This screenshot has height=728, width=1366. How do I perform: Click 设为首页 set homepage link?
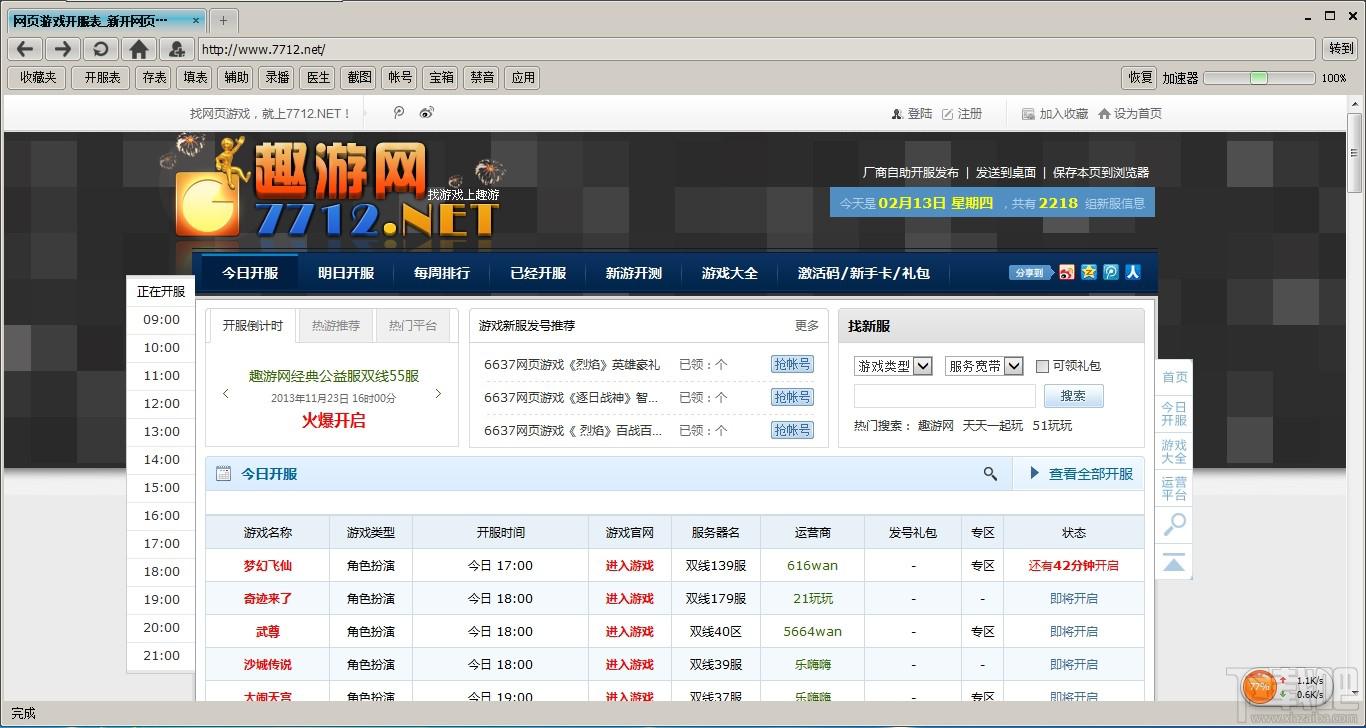(x=1130, y=114)
